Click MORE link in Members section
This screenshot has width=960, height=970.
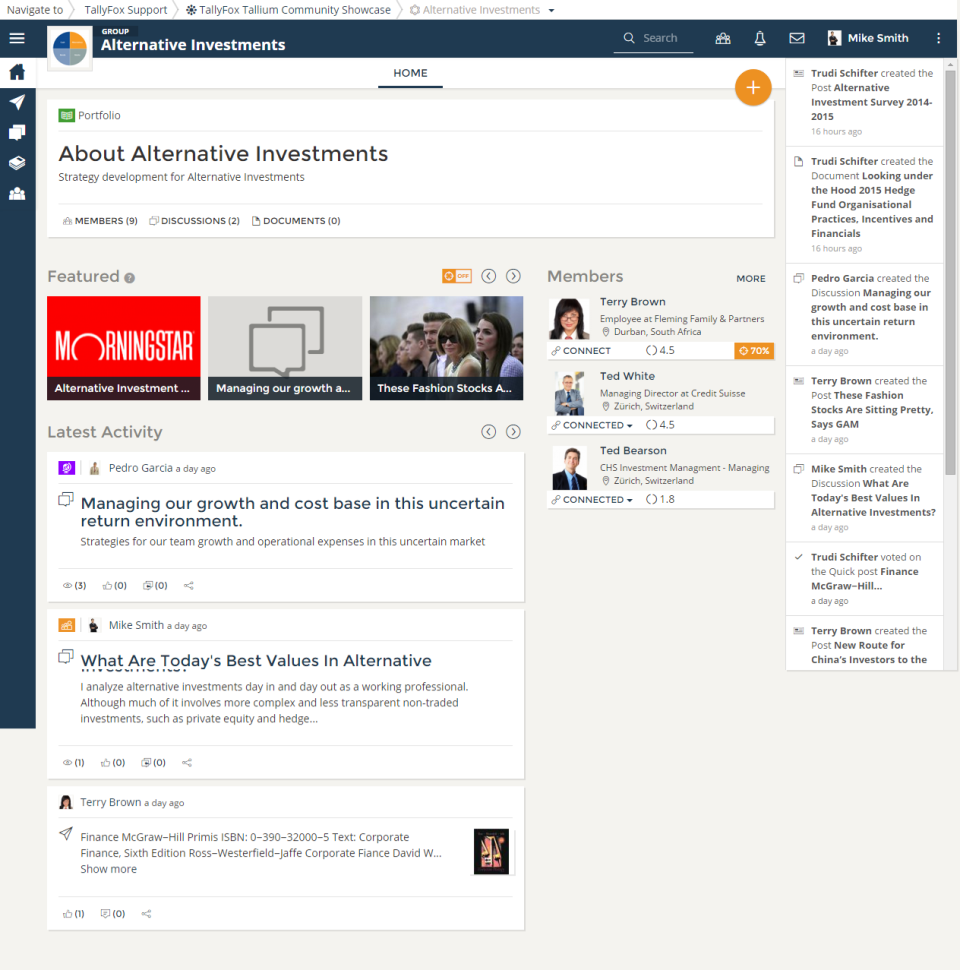pyautogui.click(x=750, y=279)
